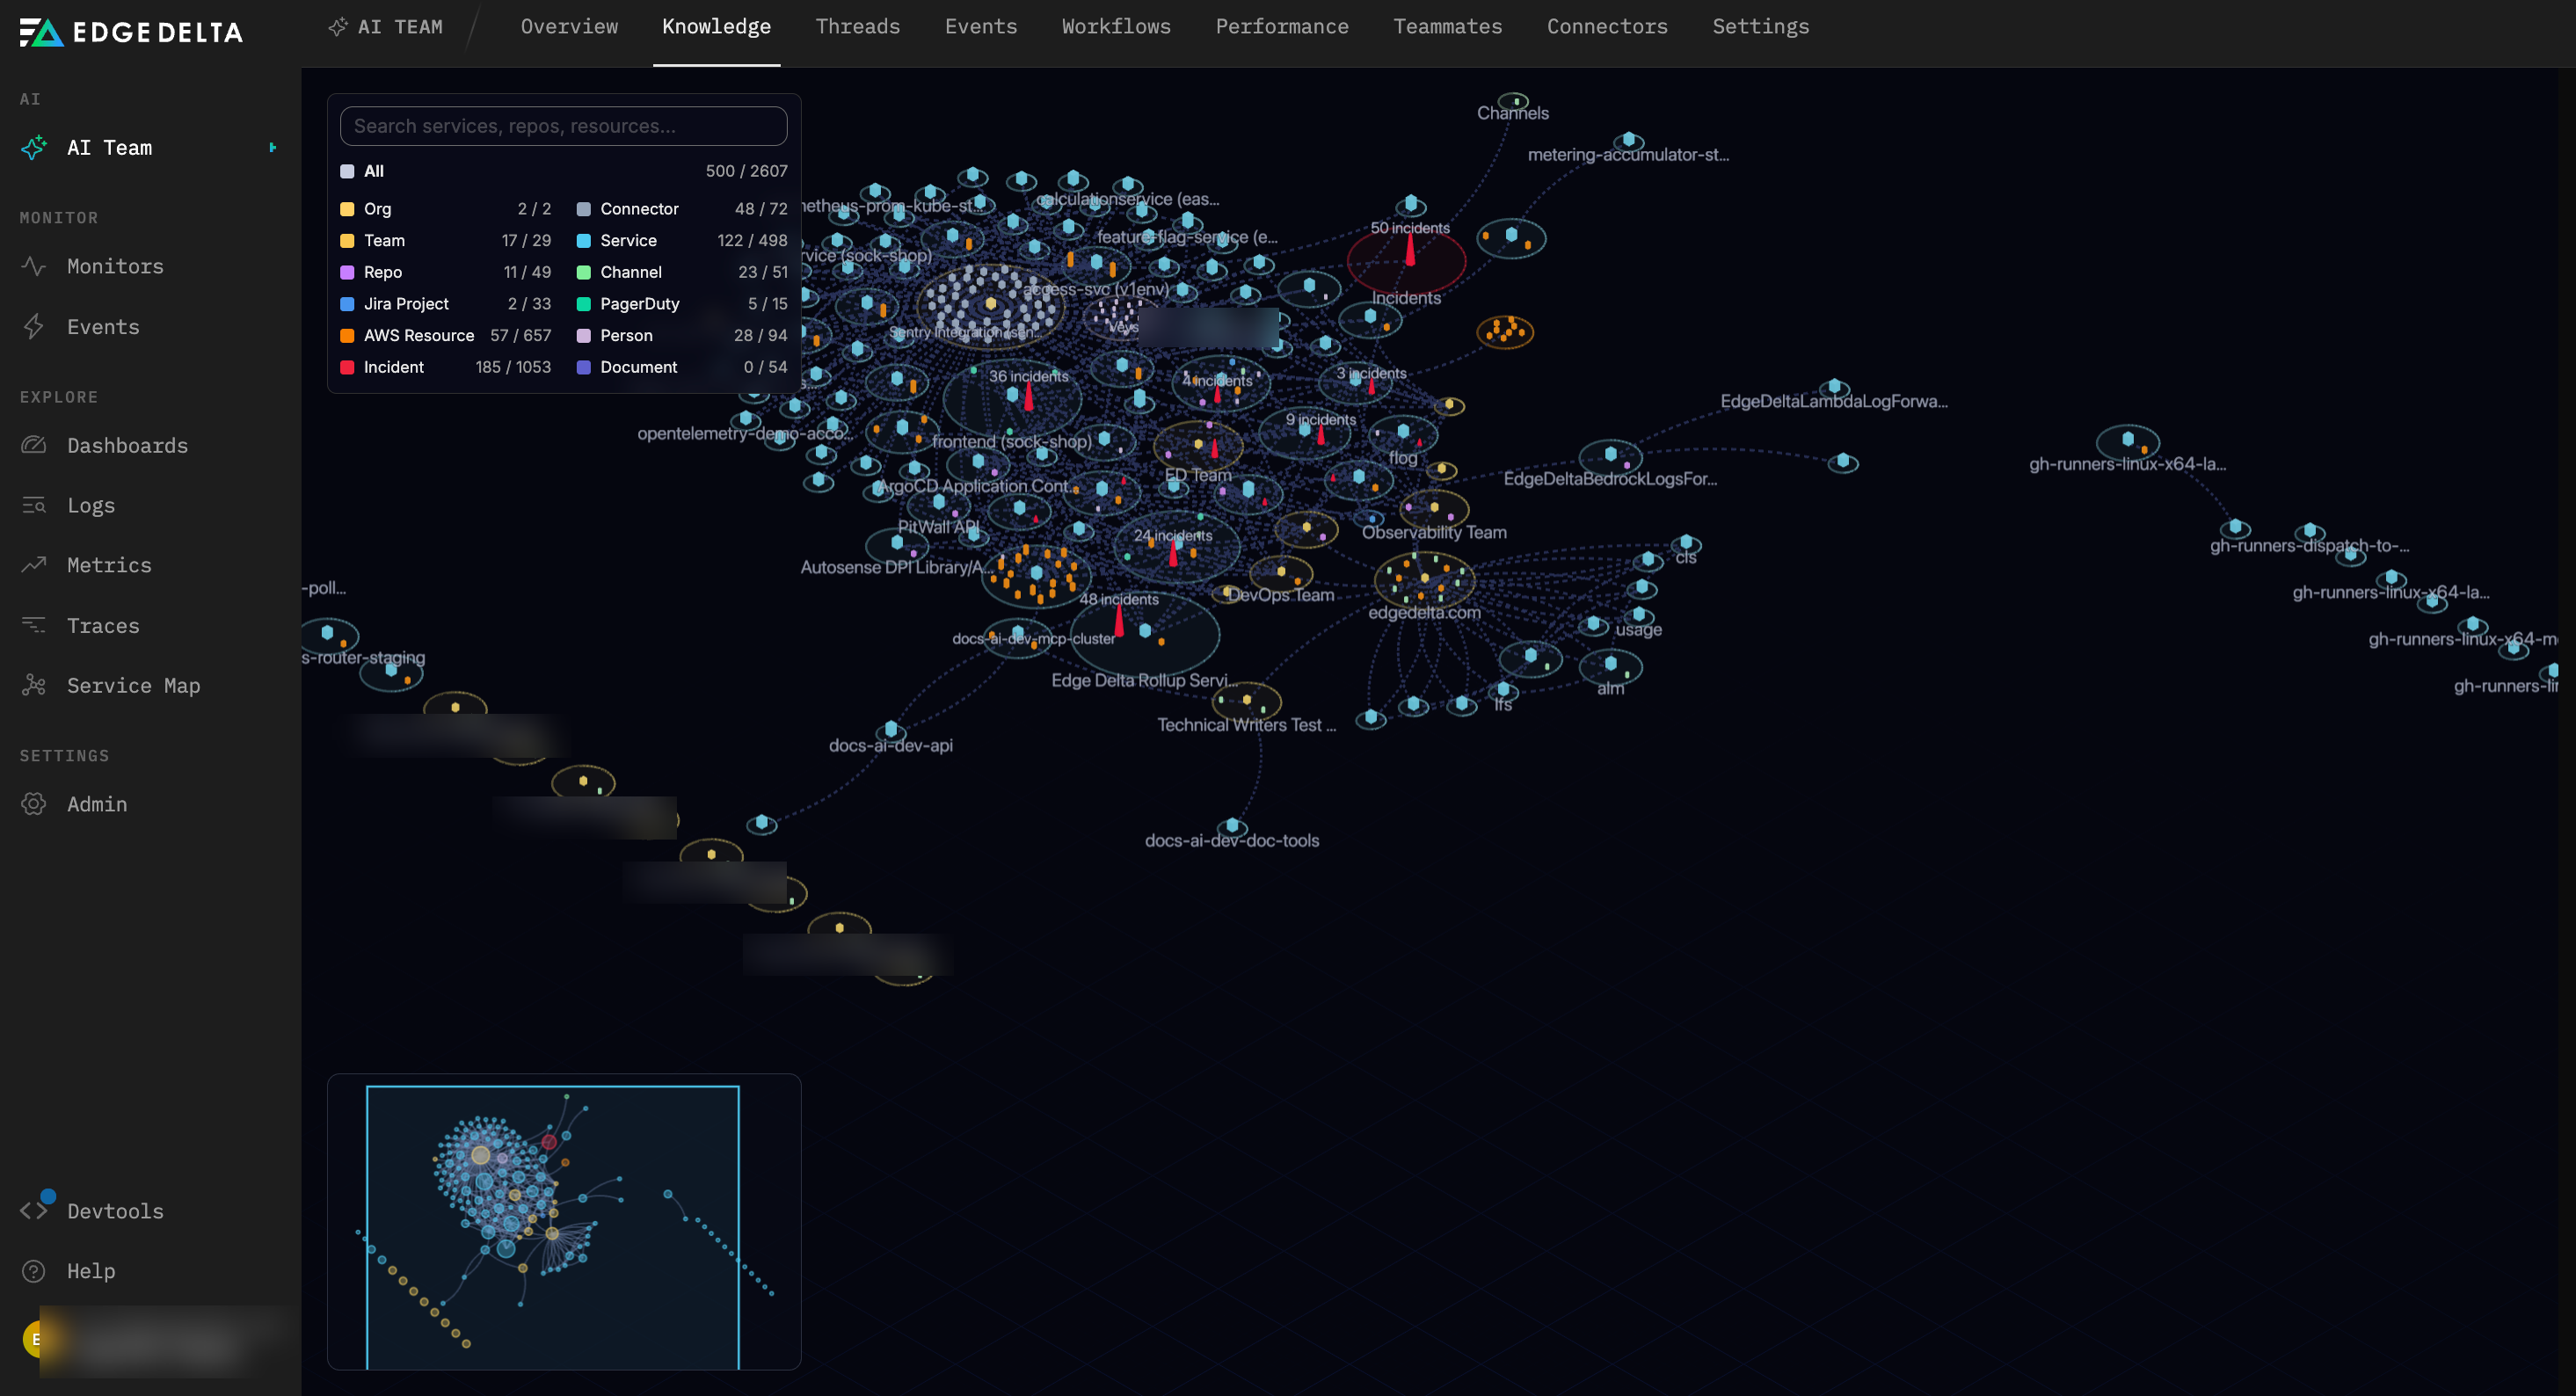Viewport: 2576px width, 1396px height.
Task: Click the Observability Team node label
Action: click(1434, 532)
